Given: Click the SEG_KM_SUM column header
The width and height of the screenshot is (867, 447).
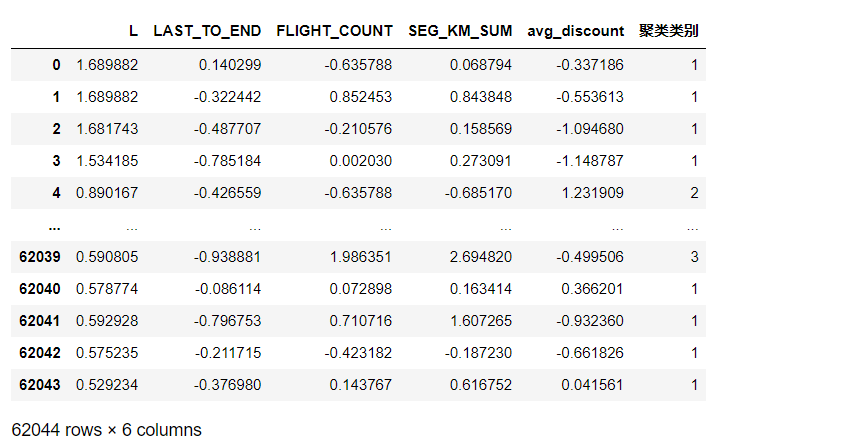Looking at the screenshot, I should point(460,31).
